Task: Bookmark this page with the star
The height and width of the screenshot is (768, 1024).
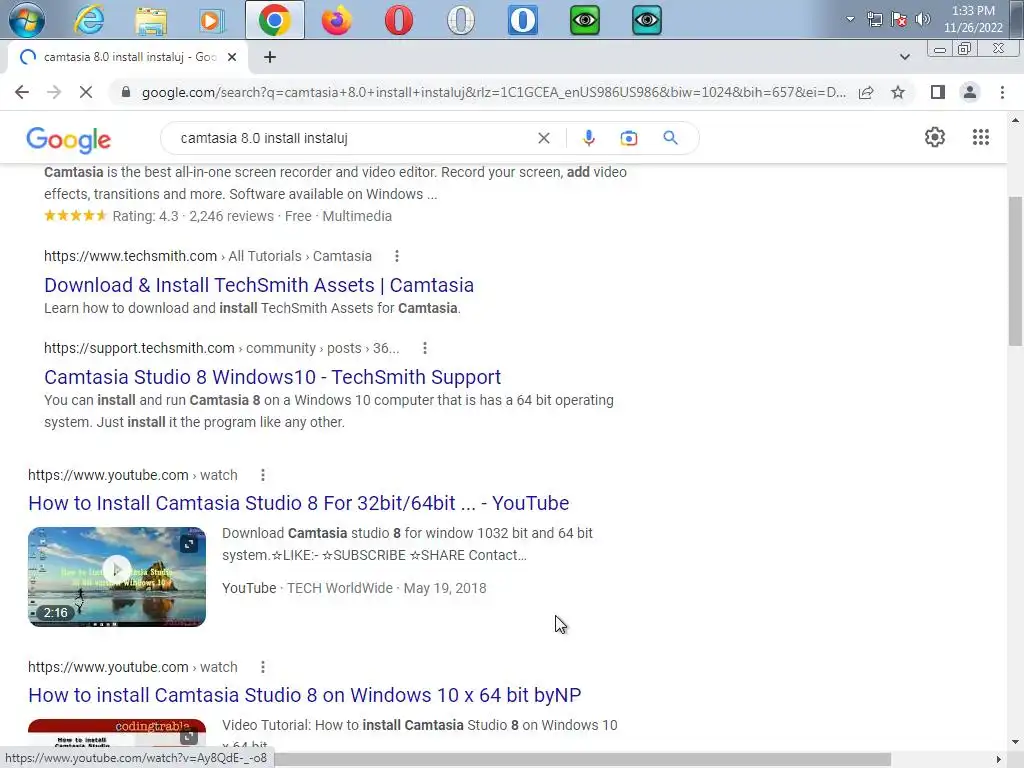Action: click(x=898, y=93)
